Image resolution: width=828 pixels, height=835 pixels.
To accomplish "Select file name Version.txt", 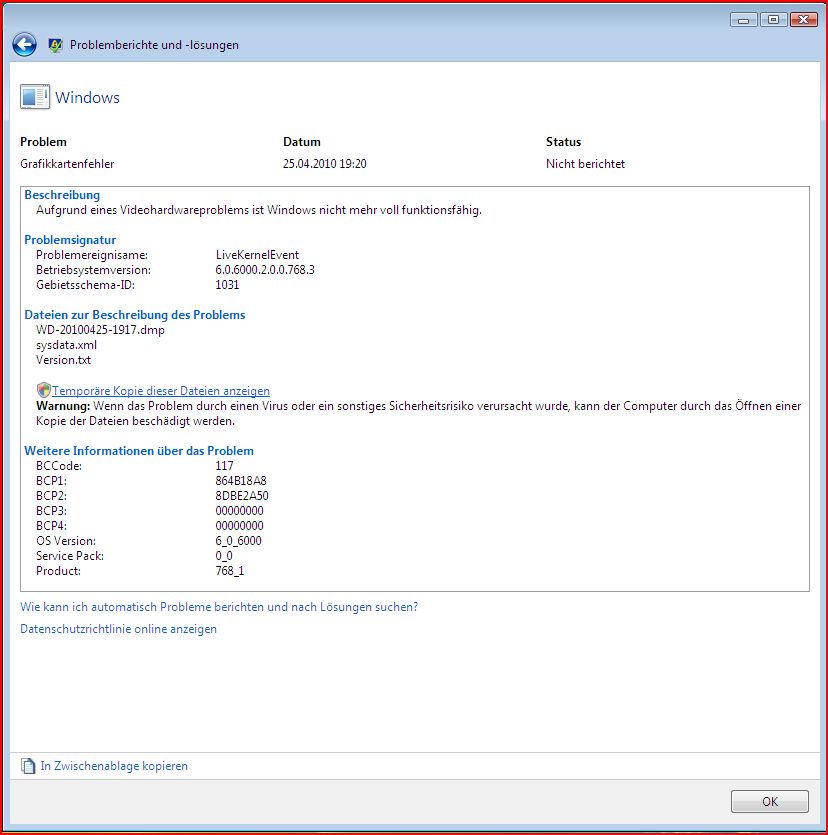I will coord(63,360).
